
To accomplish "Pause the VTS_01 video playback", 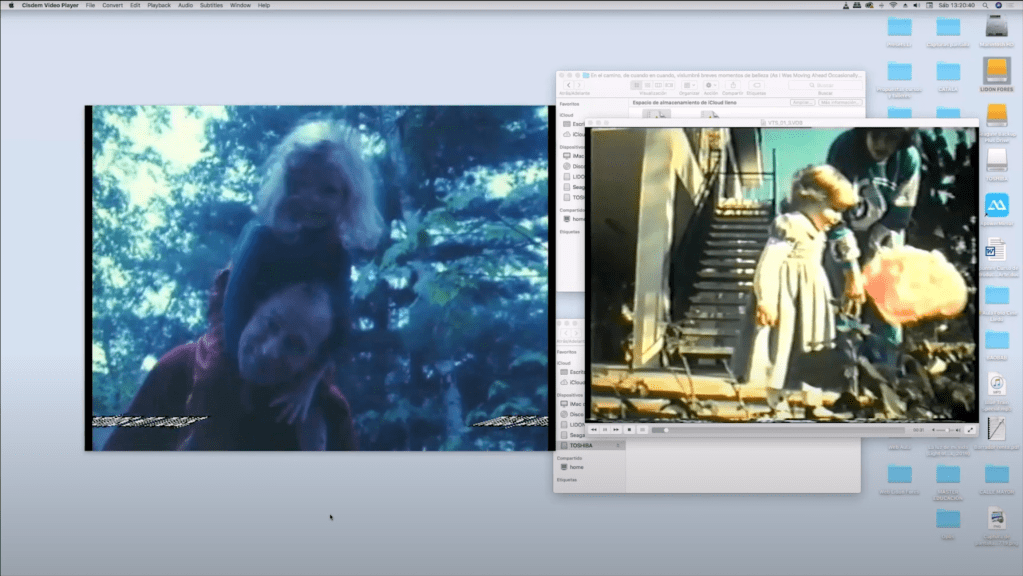I will [x=605, y=430].
